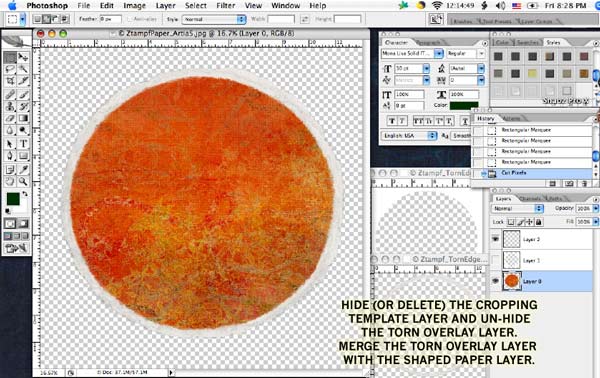Screen dimensions: 600x378
Task: Toggle Faux Bold in Character panel
Action: point(392,121)
